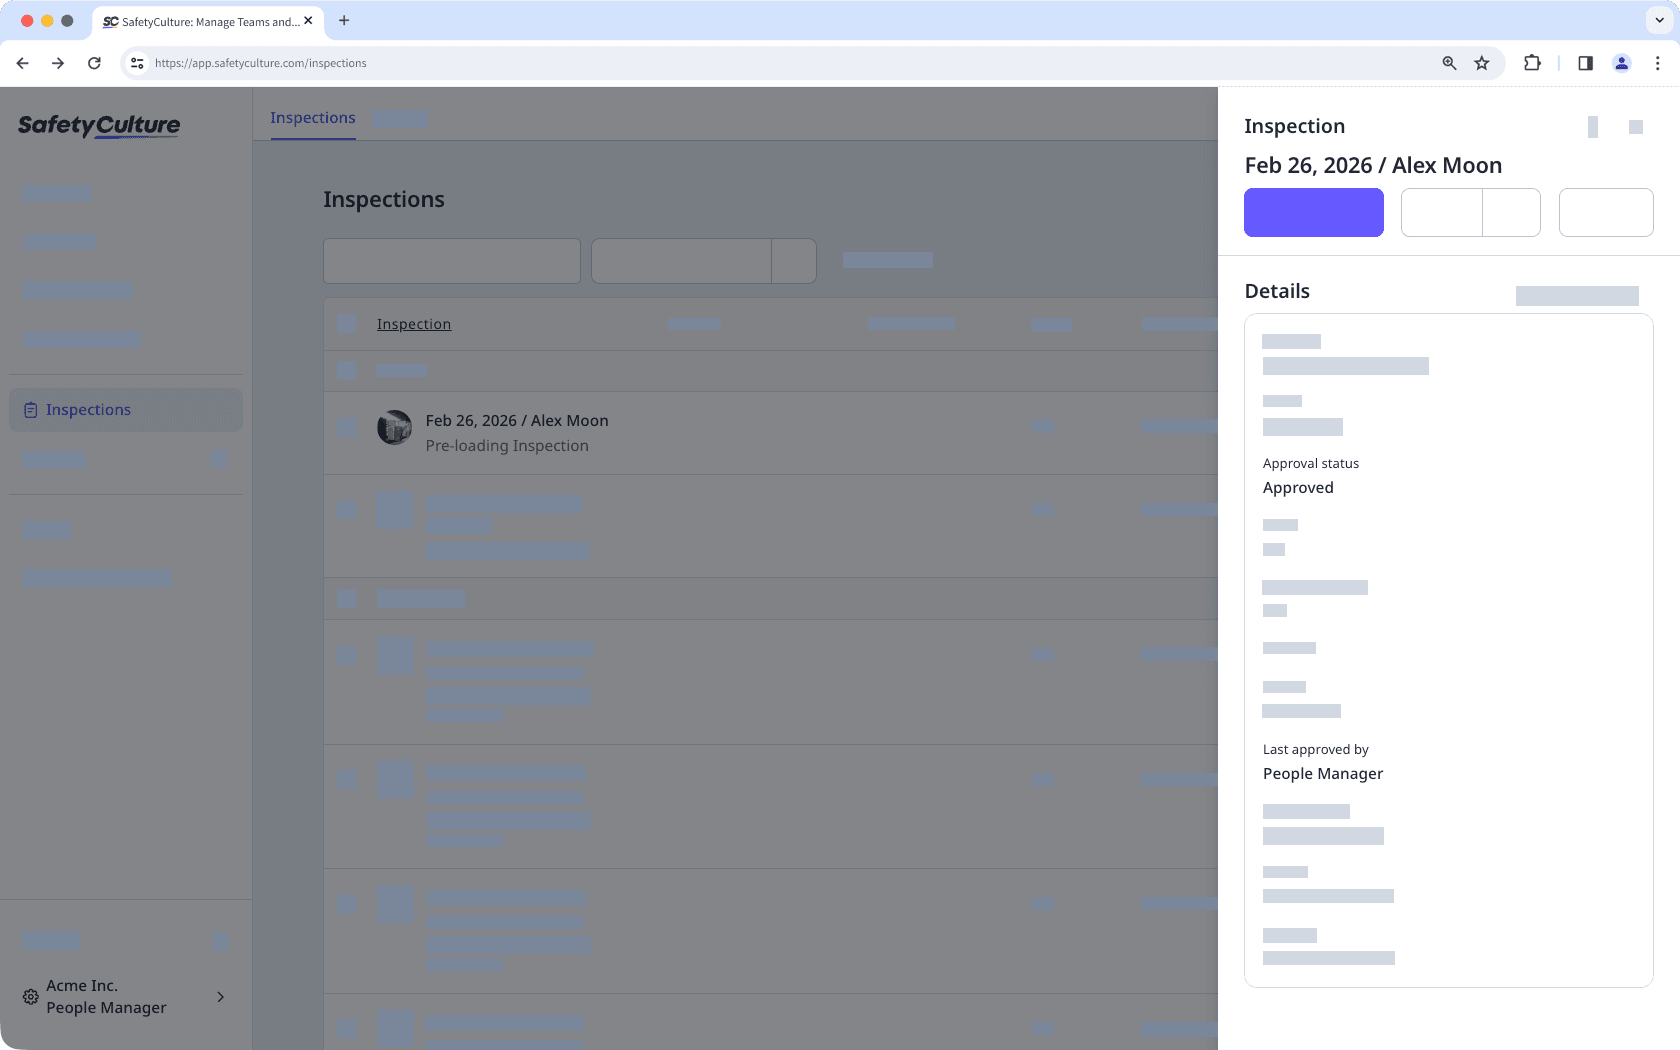
Task: Click the inspection avatar thumbnail
Action: [x=394, y=427]
